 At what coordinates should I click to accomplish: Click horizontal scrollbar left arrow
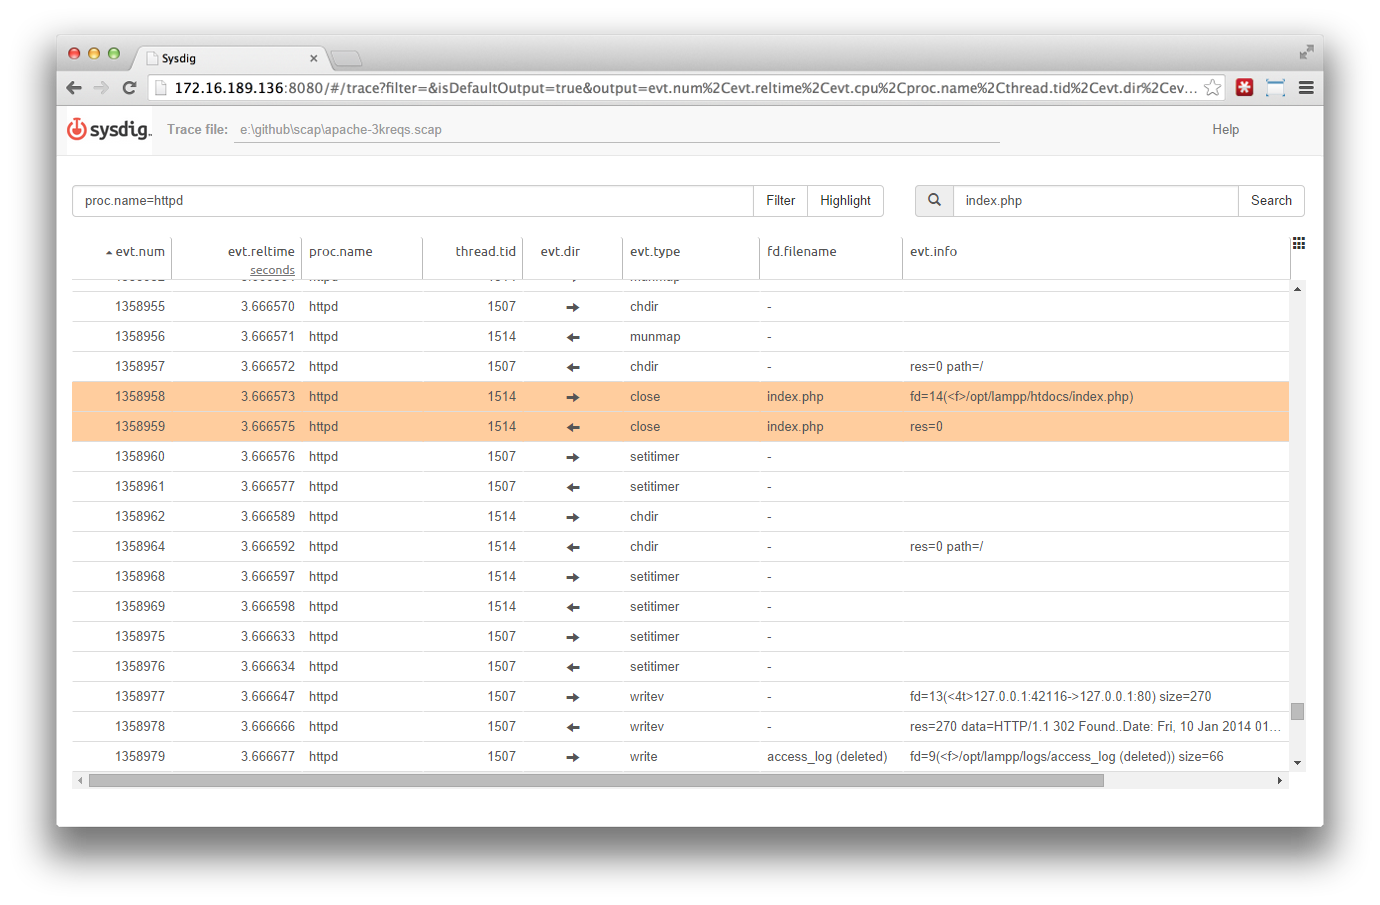pos(80,780)
